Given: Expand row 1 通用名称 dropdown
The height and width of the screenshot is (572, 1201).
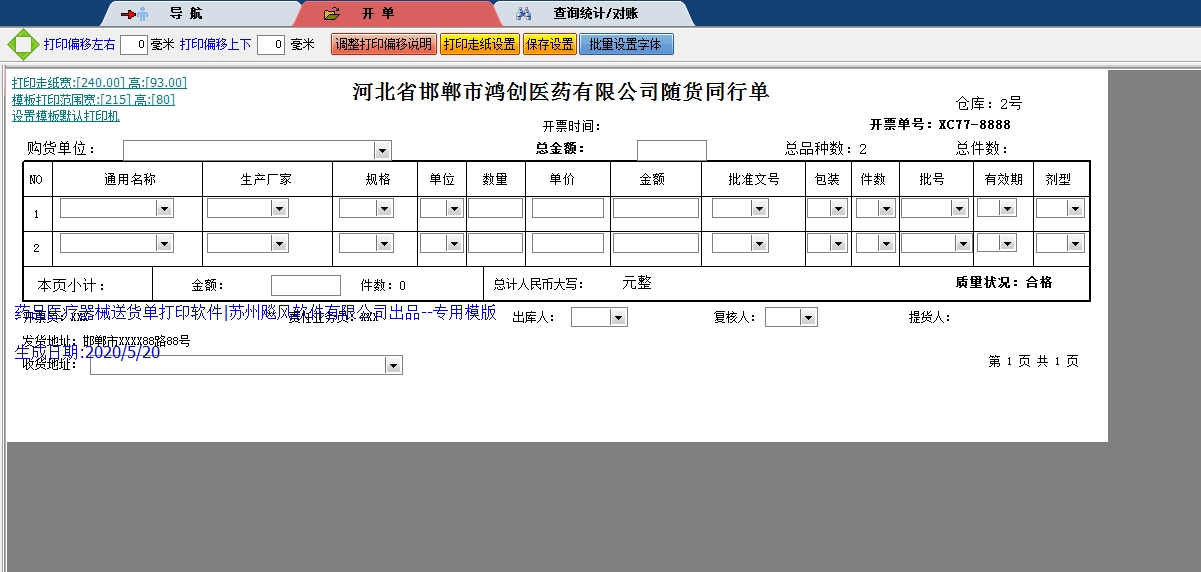Looking at the screenshot, I should click(x=165, y=208).
